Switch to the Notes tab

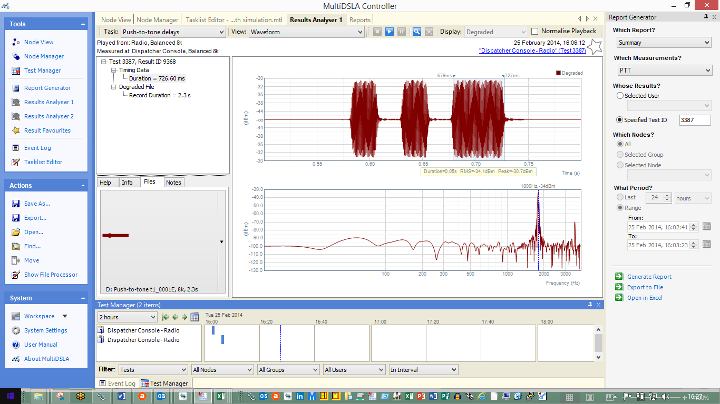pos(173,182)
